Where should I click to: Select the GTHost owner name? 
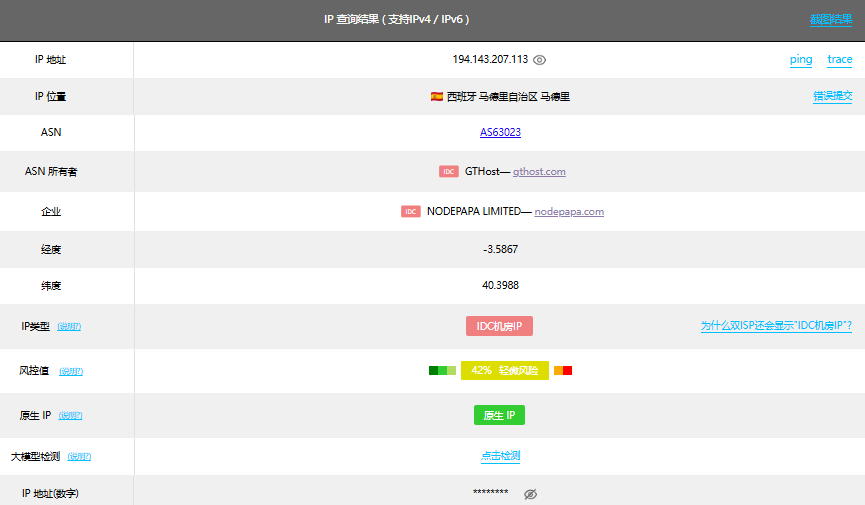tap(482, 172)
